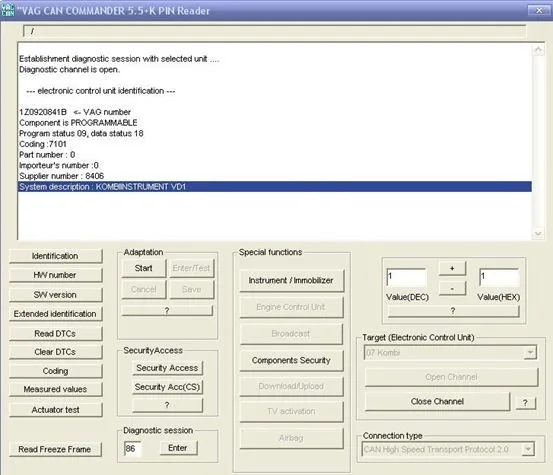The width and height of the screenshot is (553, 475).
Task: Click the Read DTCs button
Action: click(x=55, y=333)
